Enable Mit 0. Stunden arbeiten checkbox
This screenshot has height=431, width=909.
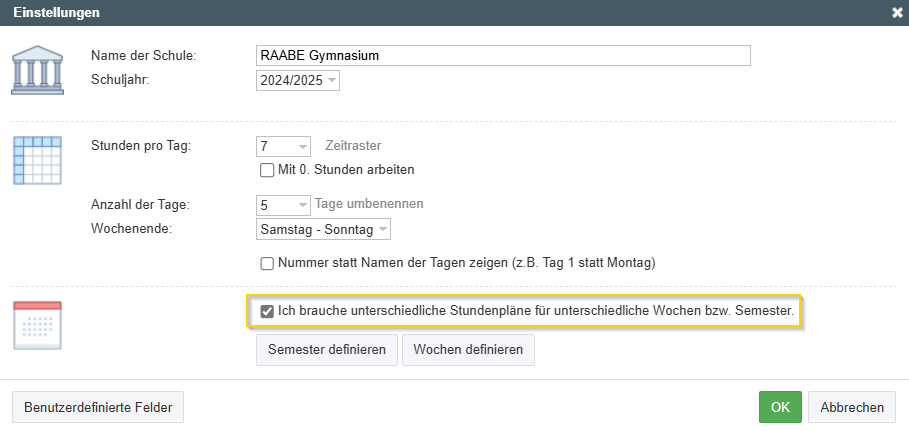(267, 171)
